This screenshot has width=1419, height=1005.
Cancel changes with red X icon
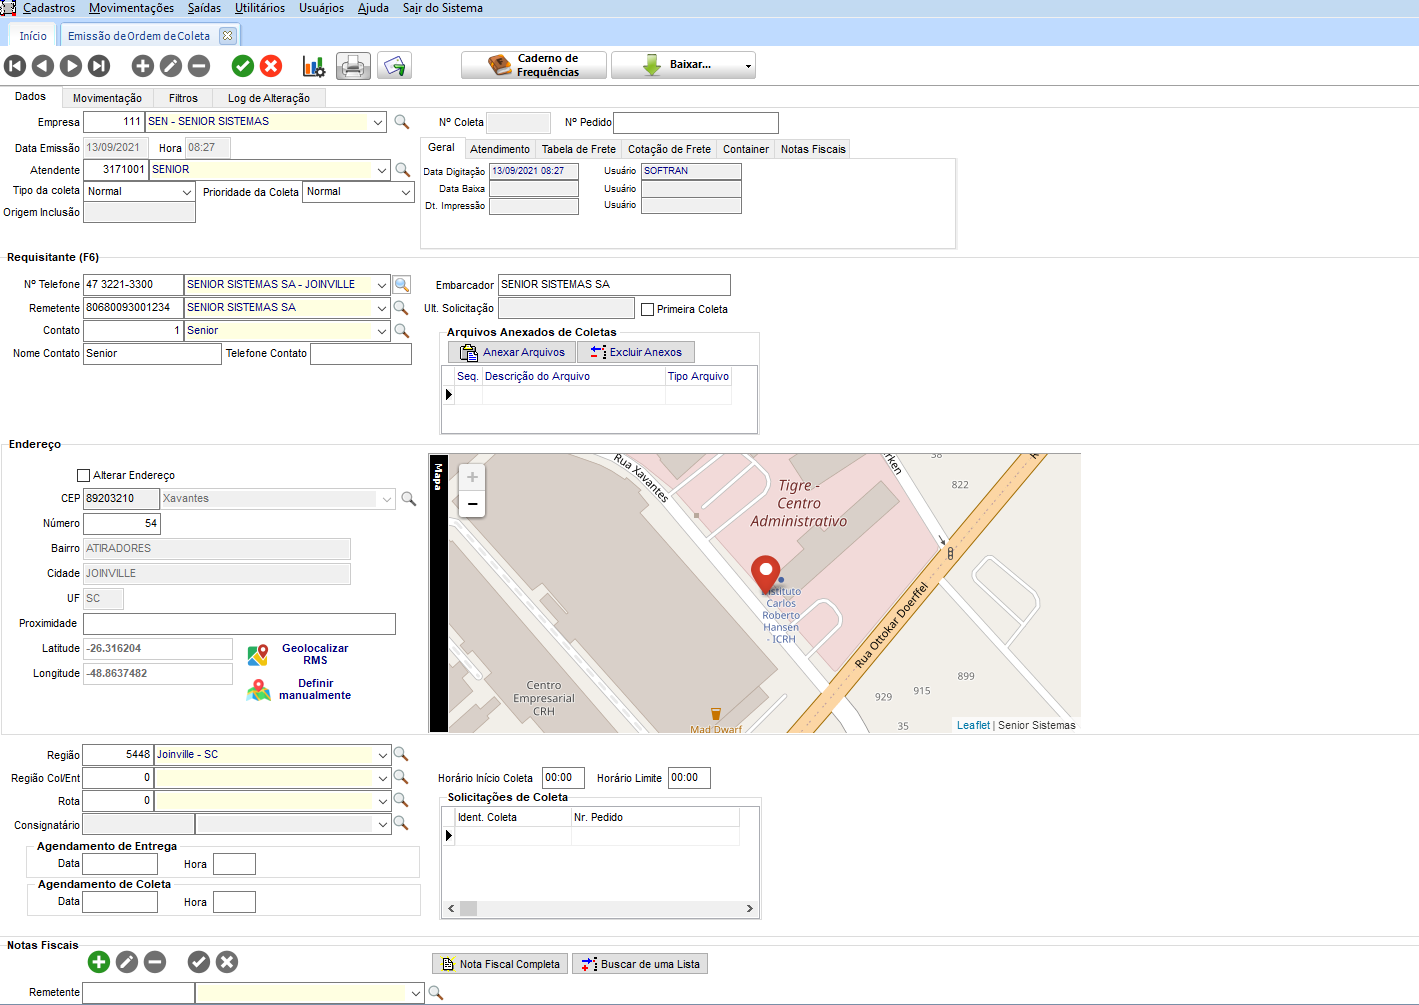pos(271,66)
